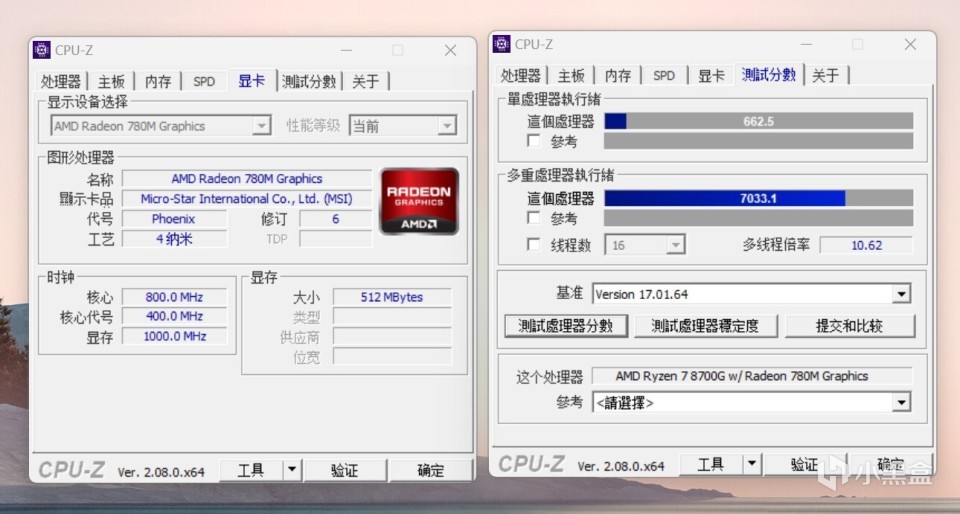Click multi thread score bar 7033.1
This screenshot has width=960, height=514.
click(x=759, y=198)
